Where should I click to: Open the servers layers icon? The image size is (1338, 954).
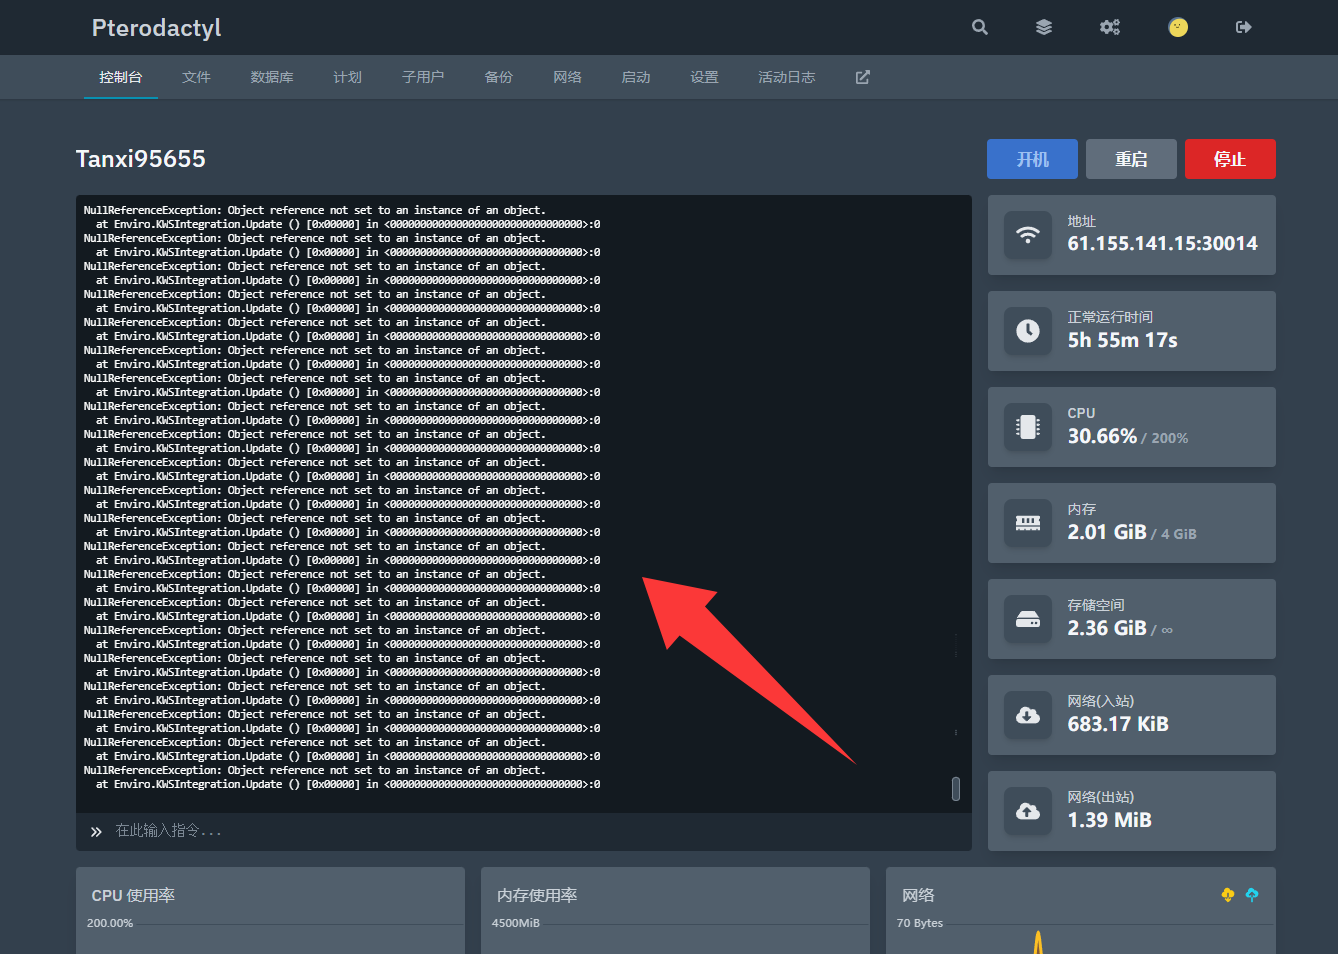coord(1044,27)
